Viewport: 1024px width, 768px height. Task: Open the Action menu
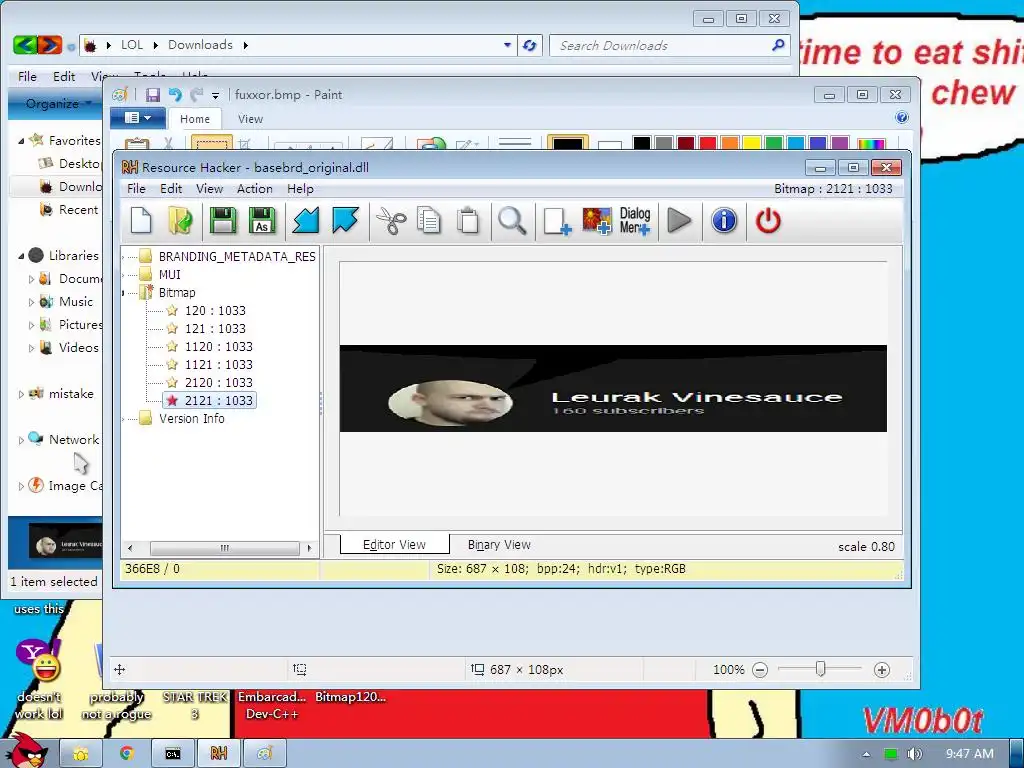click(x=255, y=189)
